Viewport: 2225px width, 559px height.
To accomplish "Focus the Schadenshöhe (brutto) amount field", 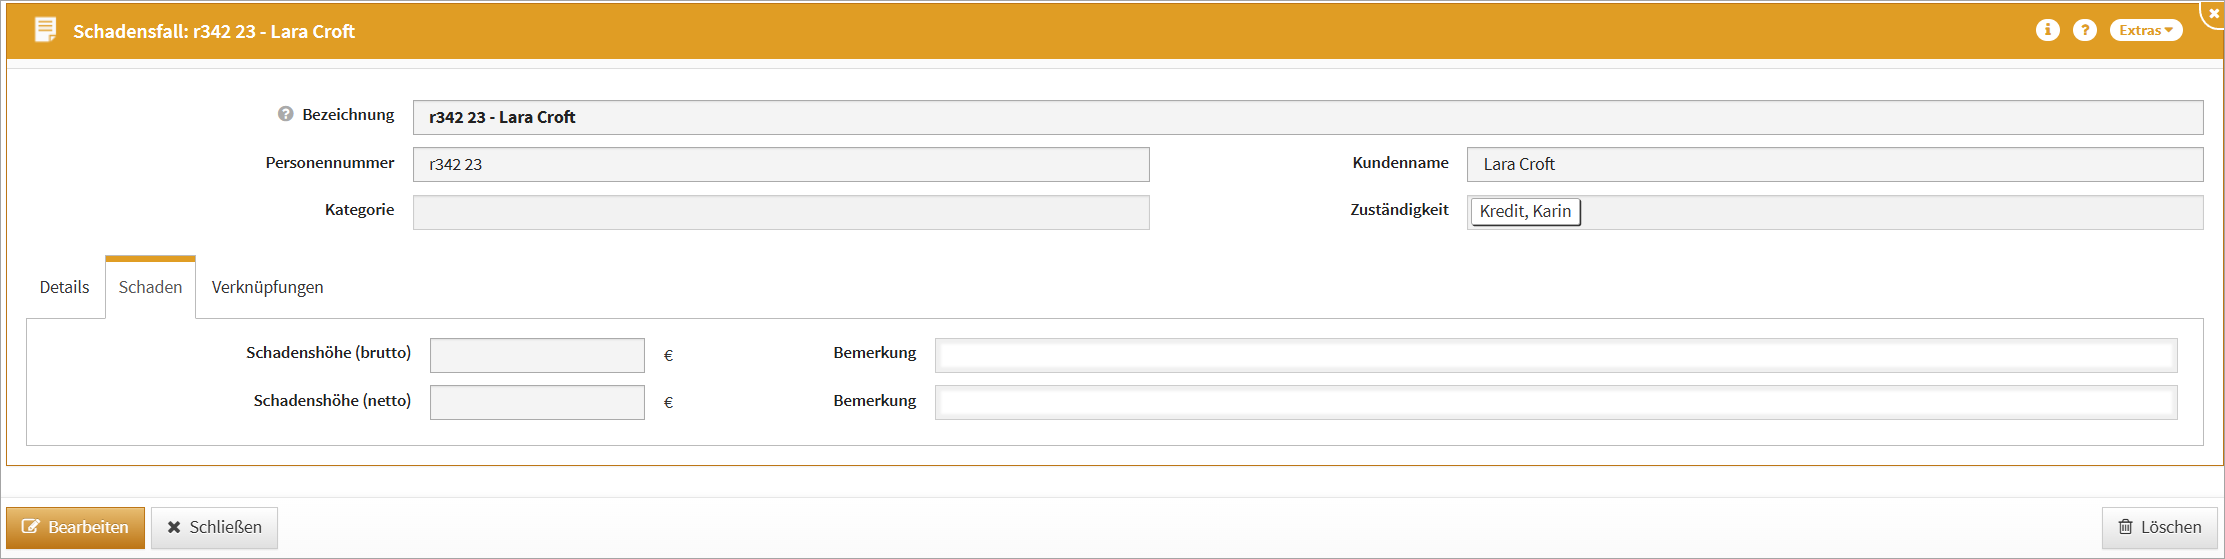I will click(x=537, y=355).
